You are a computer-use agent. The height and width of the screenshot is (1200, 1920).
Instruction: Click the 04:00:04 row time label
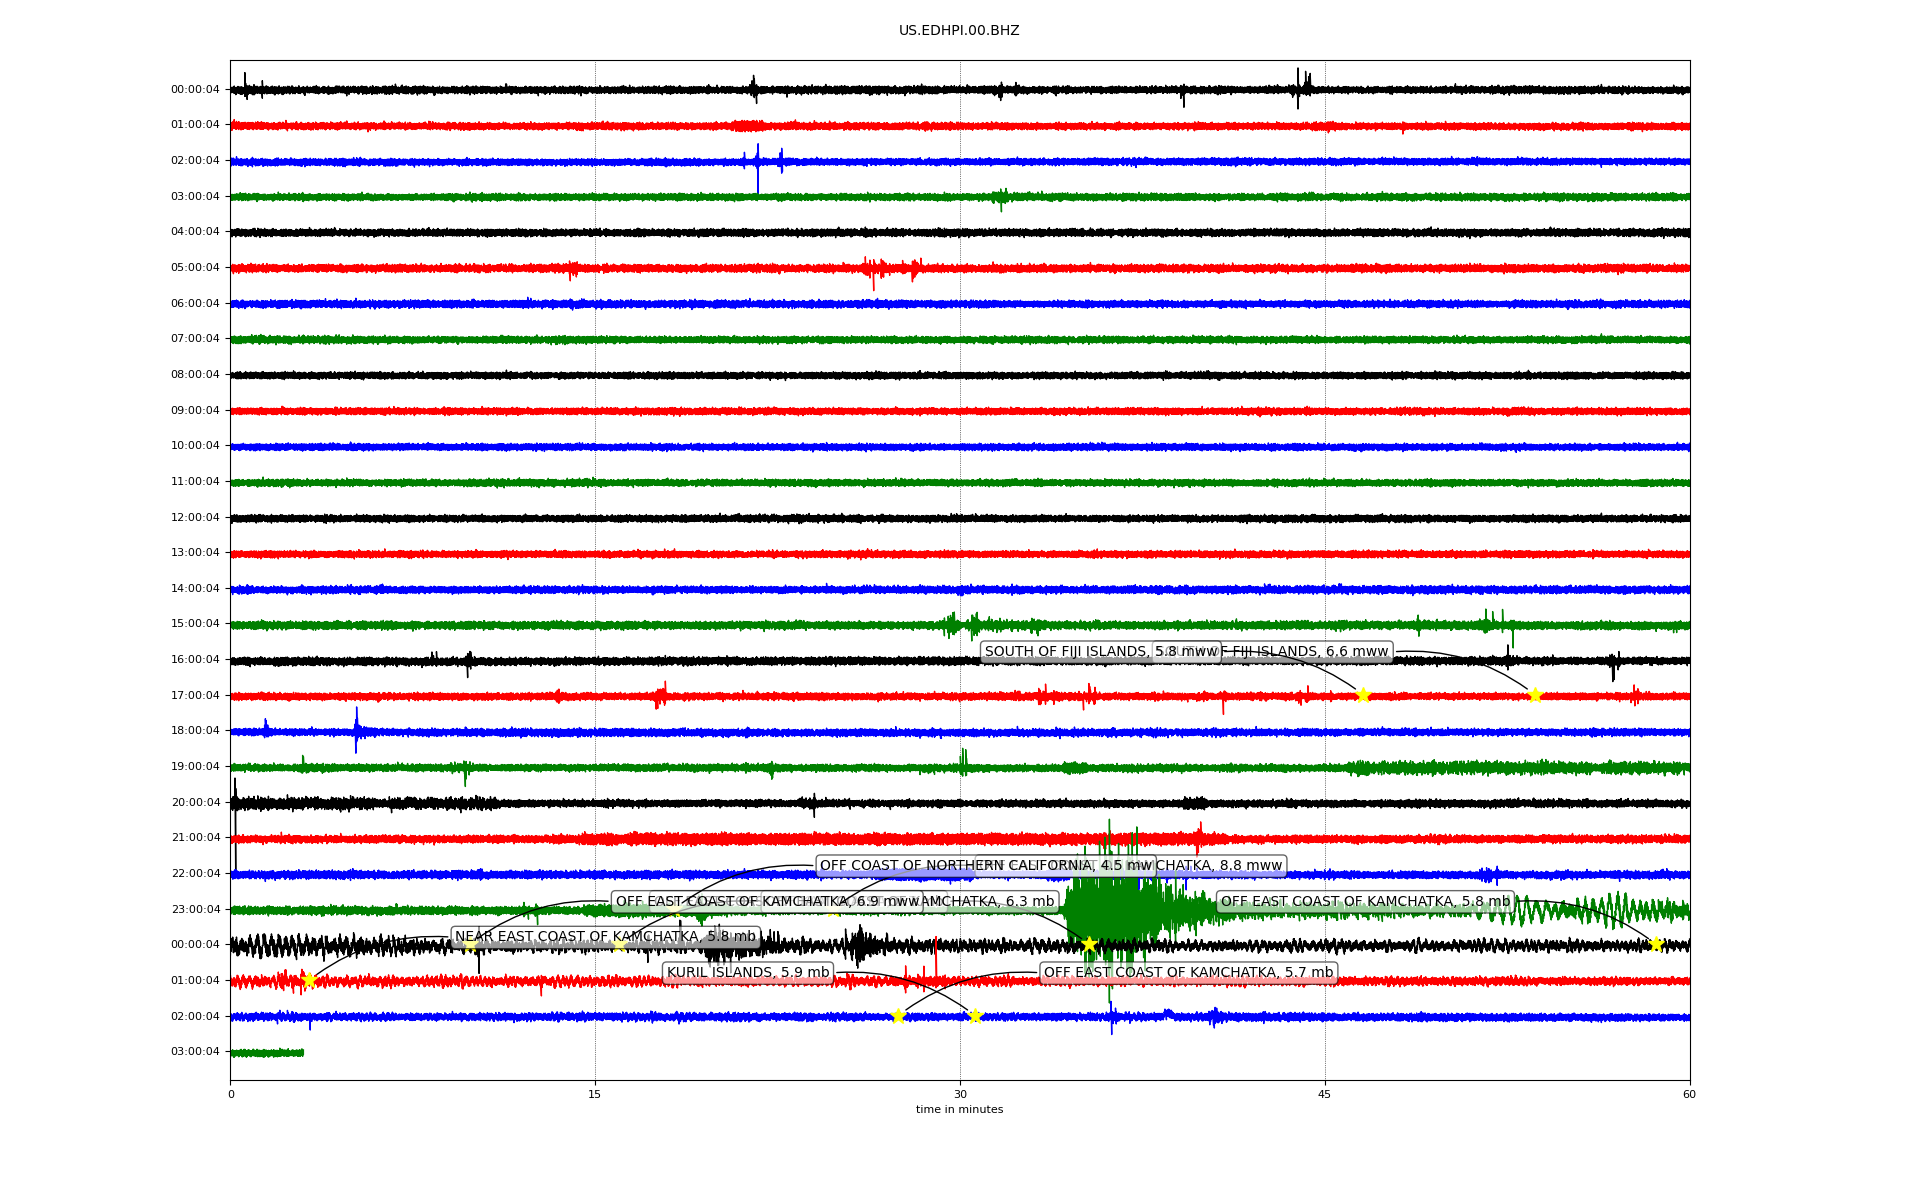[195, 232]
